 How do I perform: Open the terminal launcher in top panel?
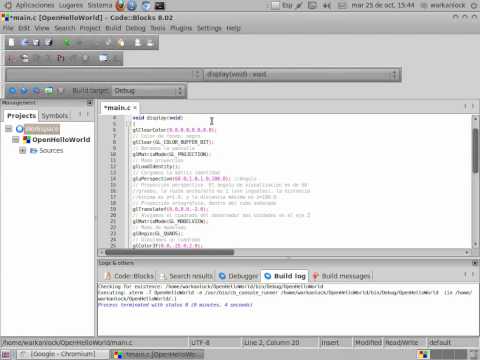(x=160, y=5)
